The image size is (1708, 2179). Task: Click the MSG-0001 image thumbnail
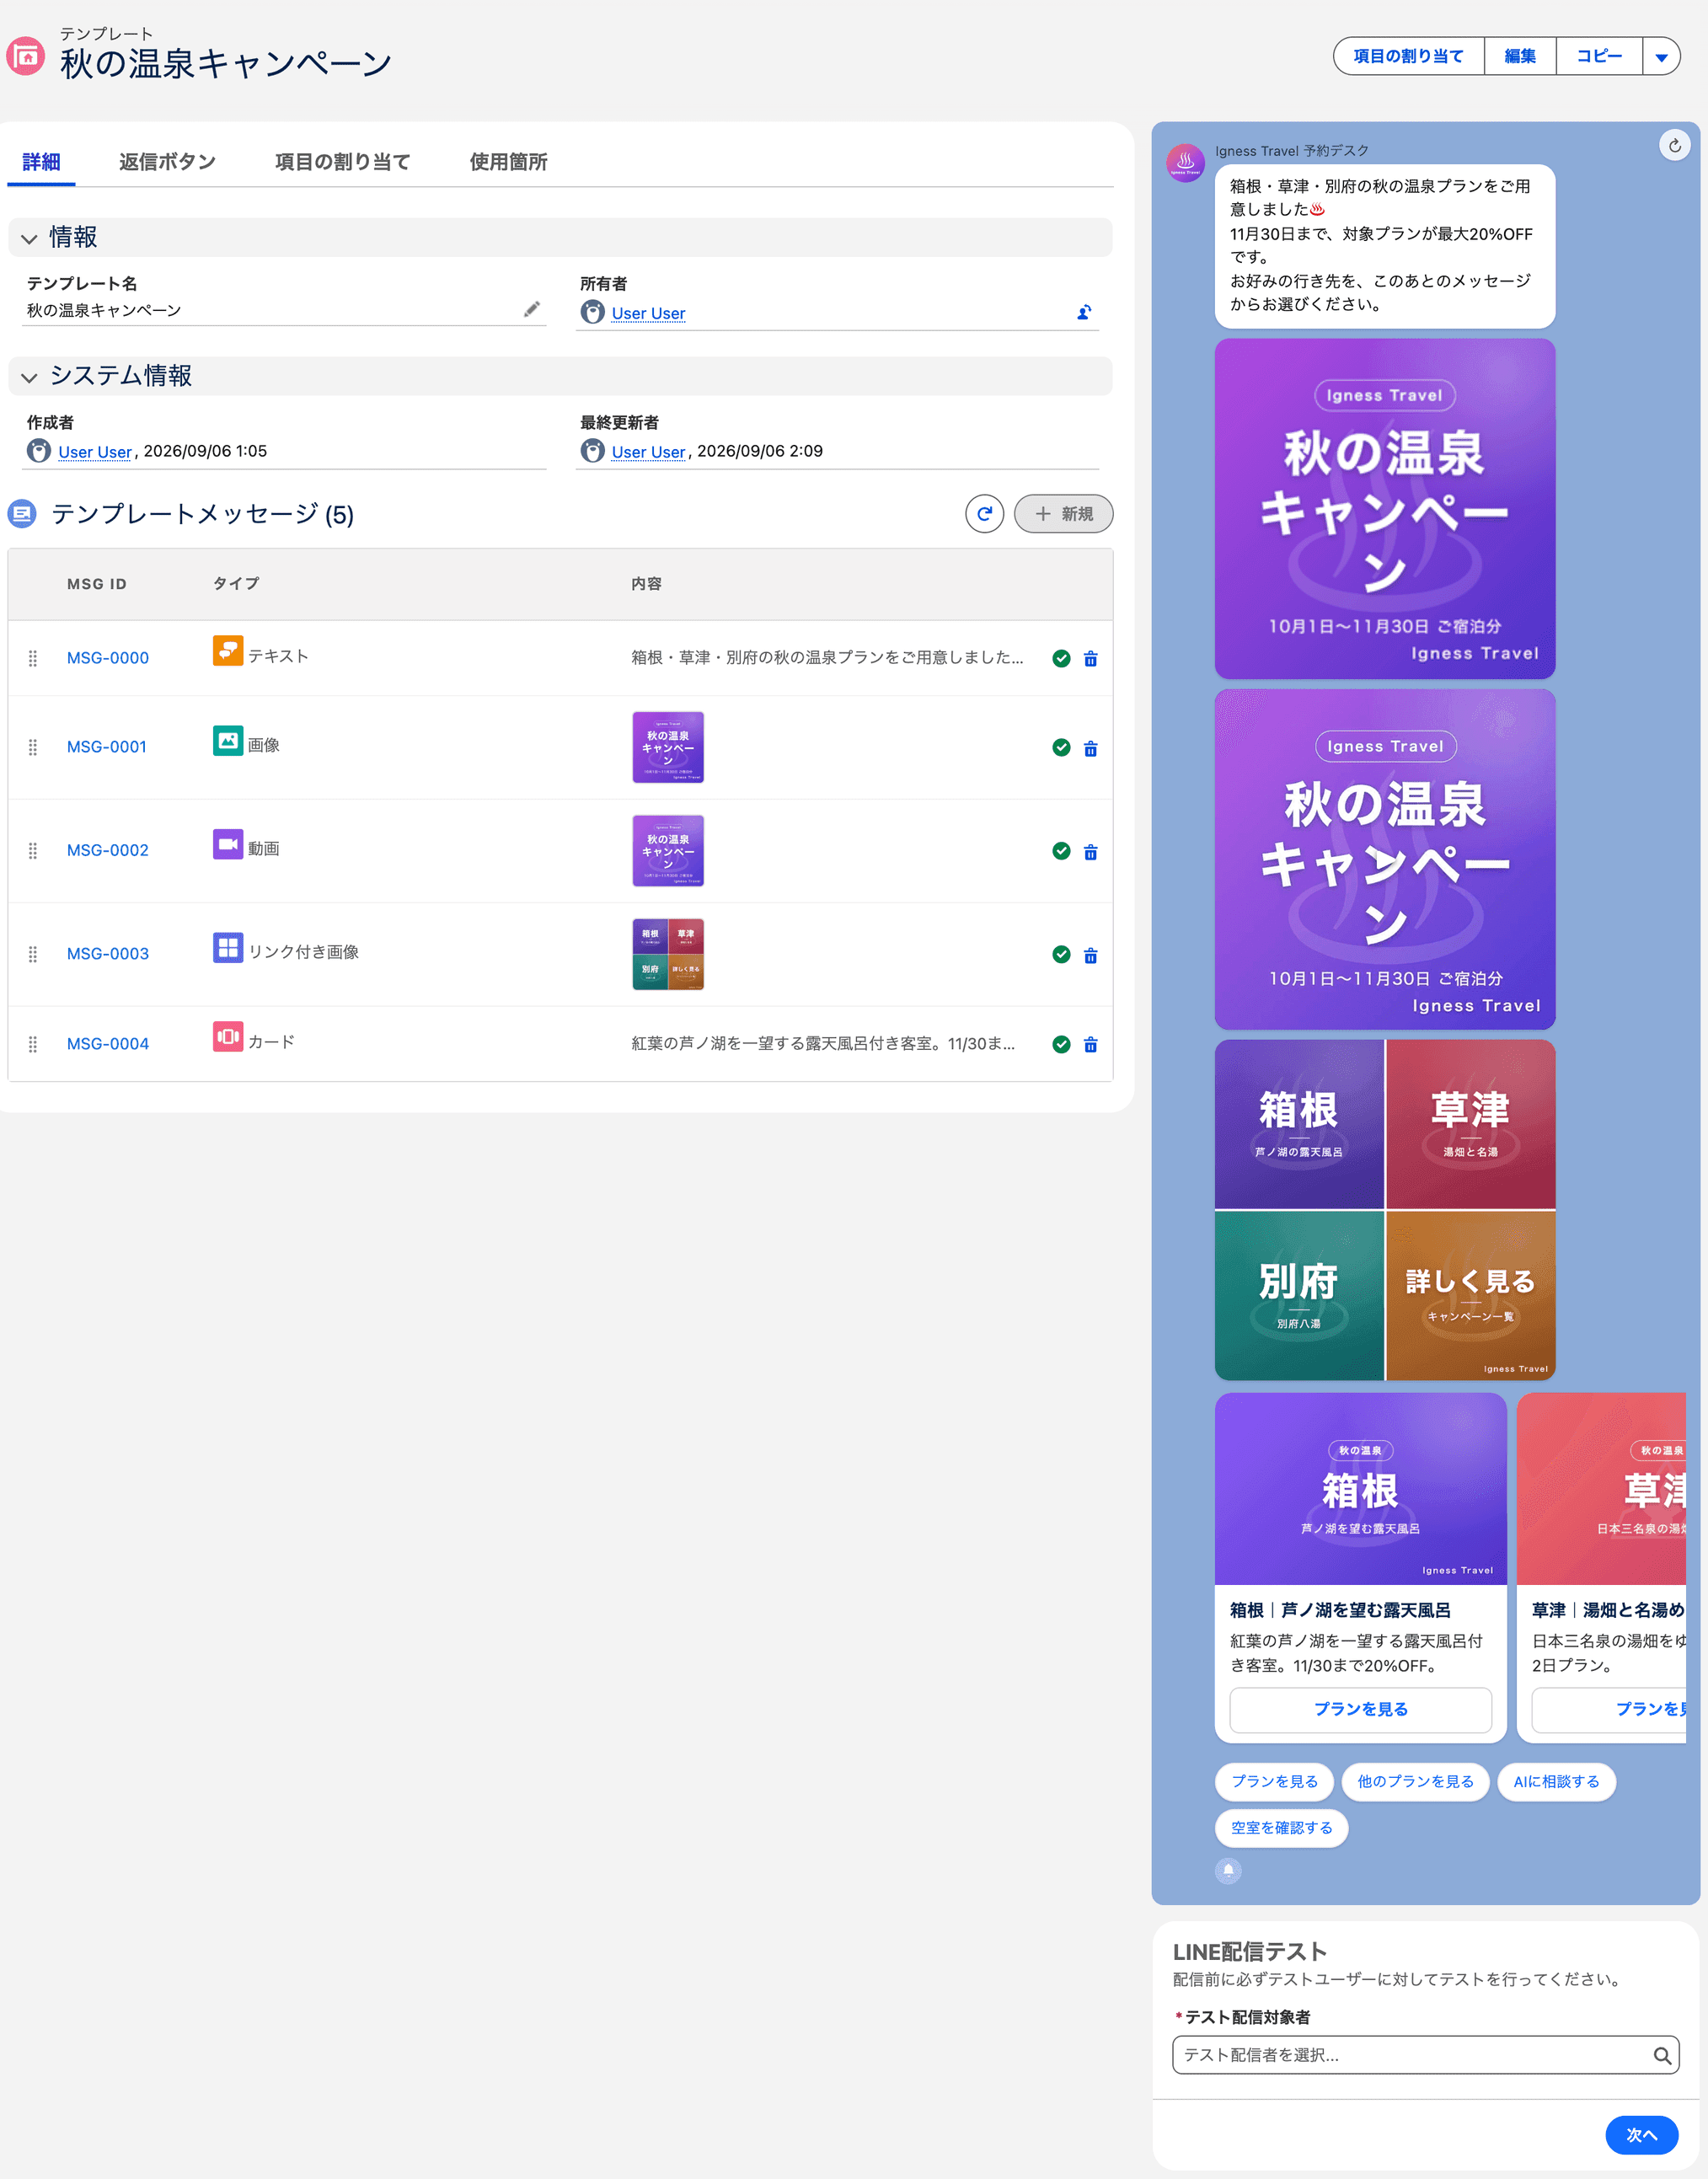(x=668, y=747)
